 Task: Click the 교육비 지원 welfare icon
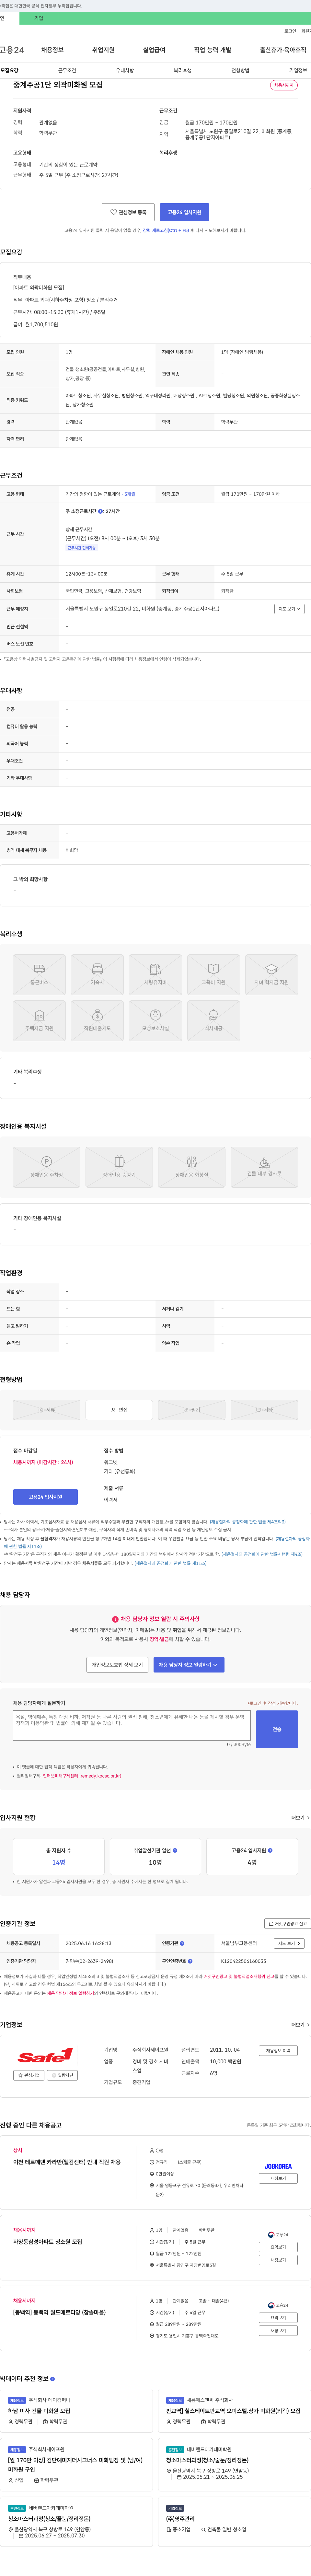[x=213, y=974]
